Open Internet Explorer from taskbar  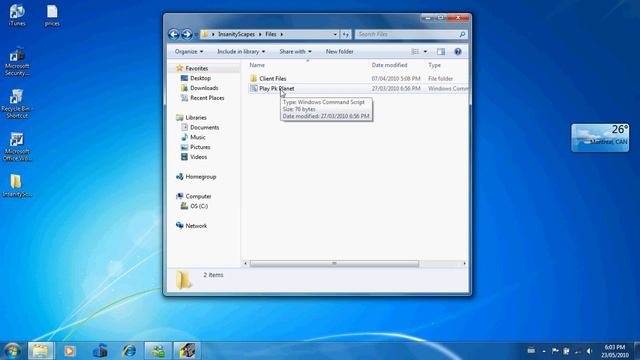tap(129, 351)
